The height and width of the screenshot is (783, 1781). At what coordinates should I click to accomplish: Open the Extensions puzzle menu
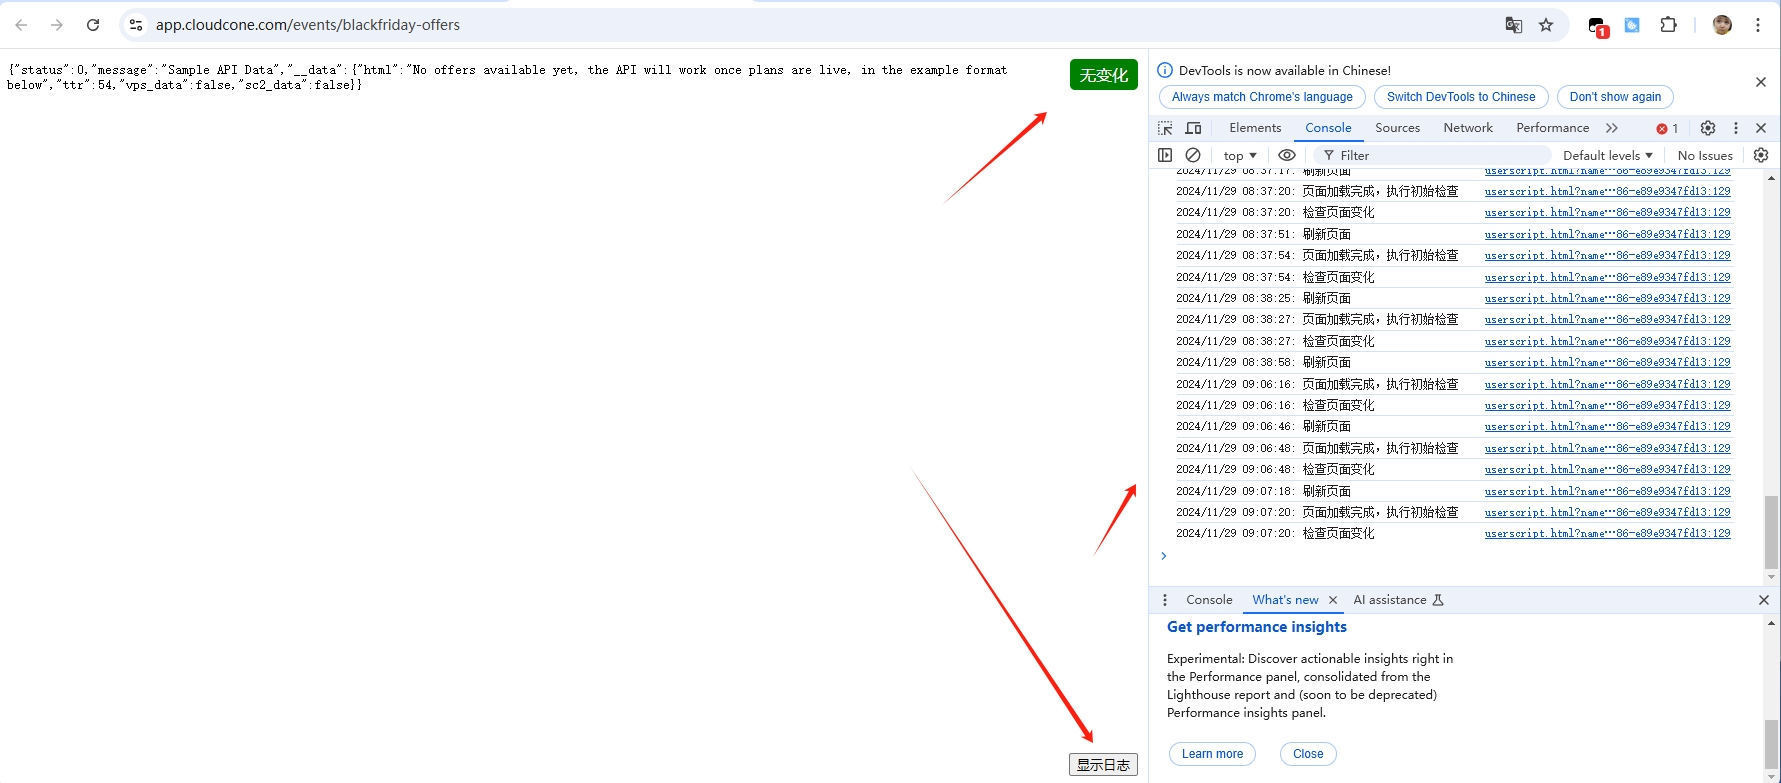coord(1668,25)
